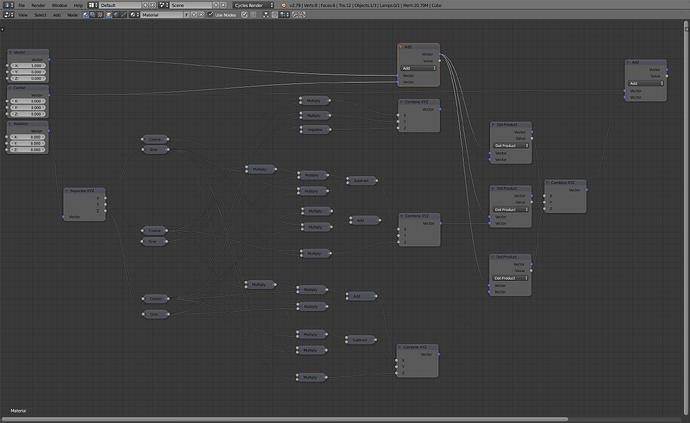Image resolution: width=690 pixels, height=423 pixels.
Task: Collapse the Separate XYZ node
Action: point(67,191)
